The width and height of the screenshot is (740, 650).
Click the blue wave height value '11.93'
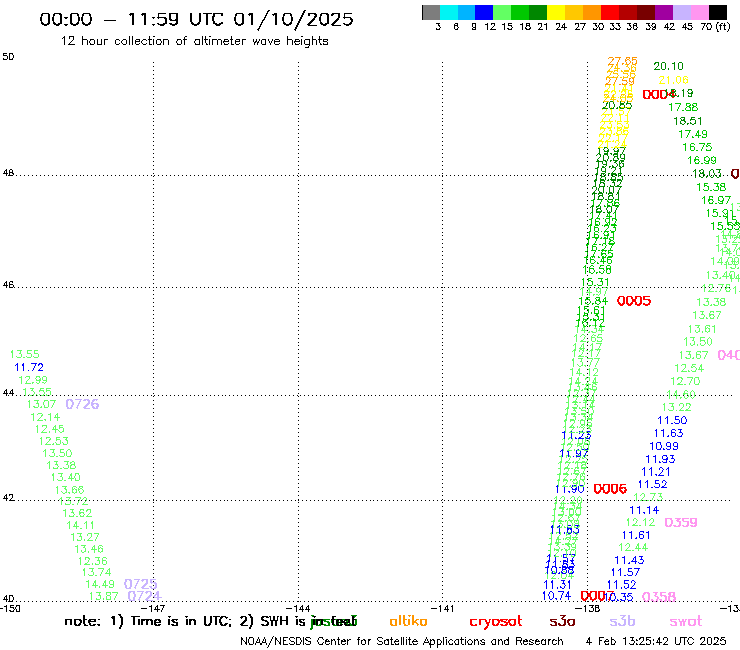coord(660,459)
